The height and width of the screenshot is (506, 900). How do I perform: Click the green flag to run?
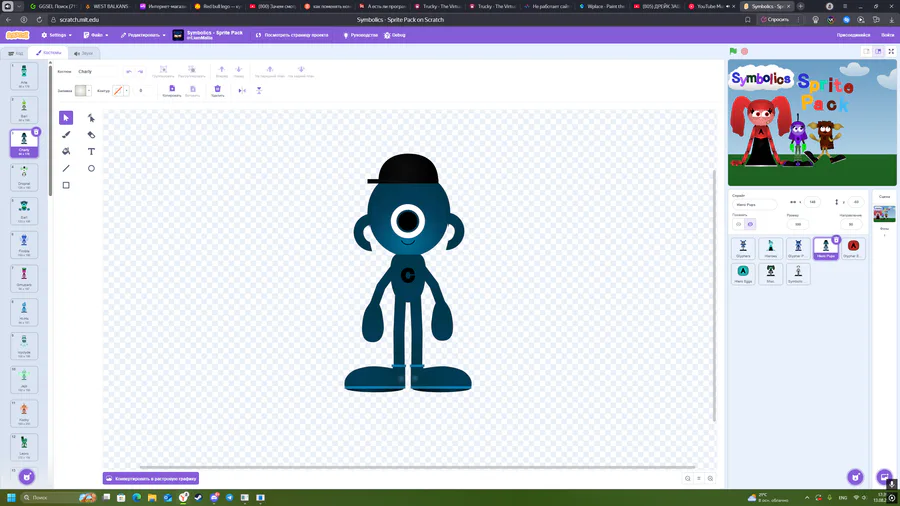click(733, 51)
